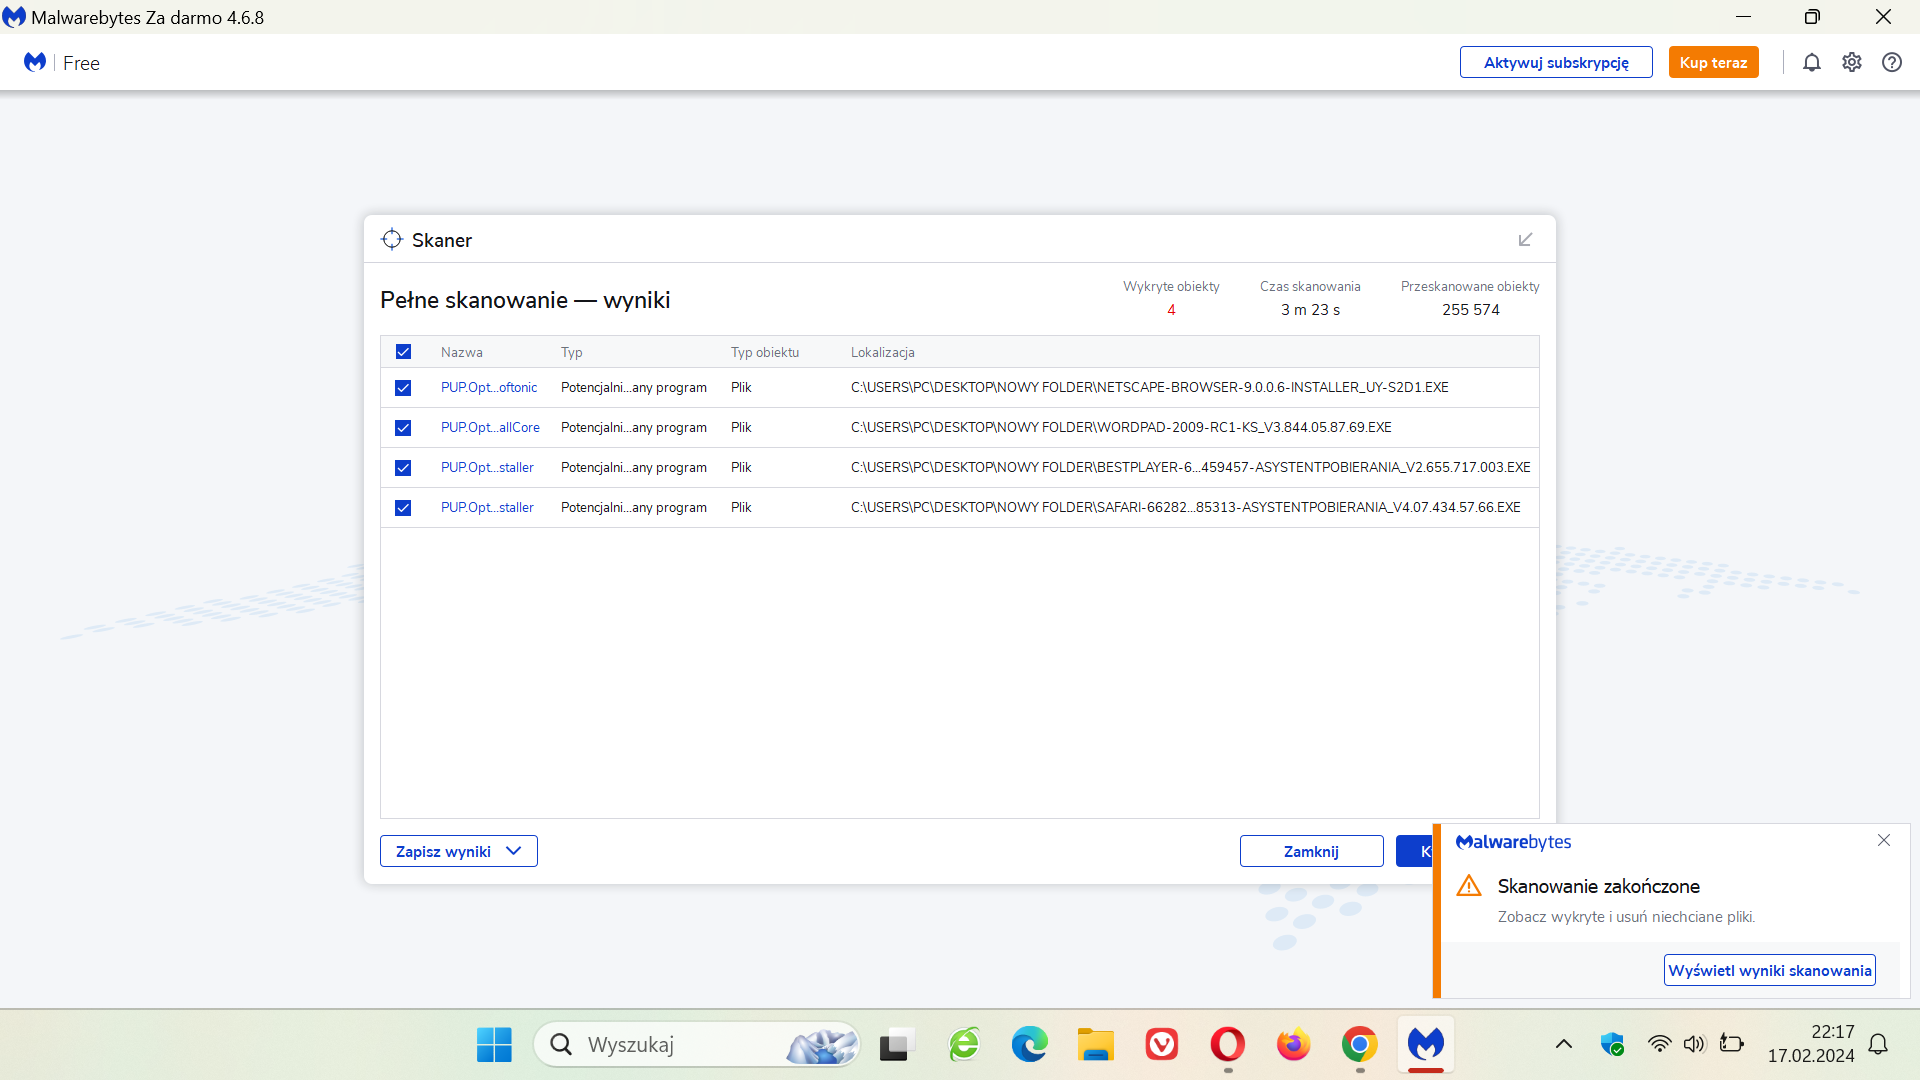Open clock and date 22:17 17.02.2024
This screenshot has width=1920, height=1080.
click(1811, 1044)
